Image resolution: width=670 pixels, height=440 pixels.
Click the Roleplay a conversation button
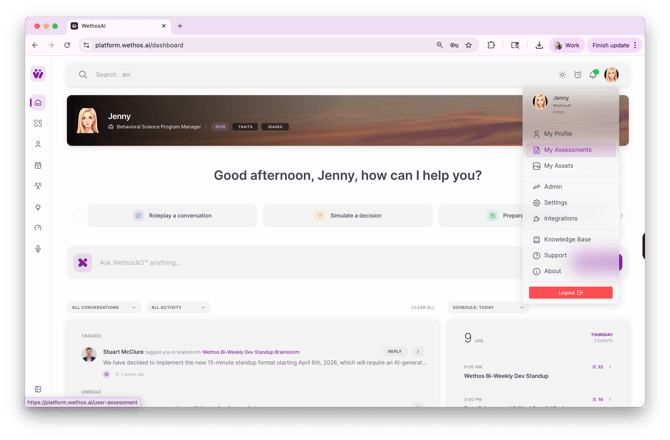[172, 215]
